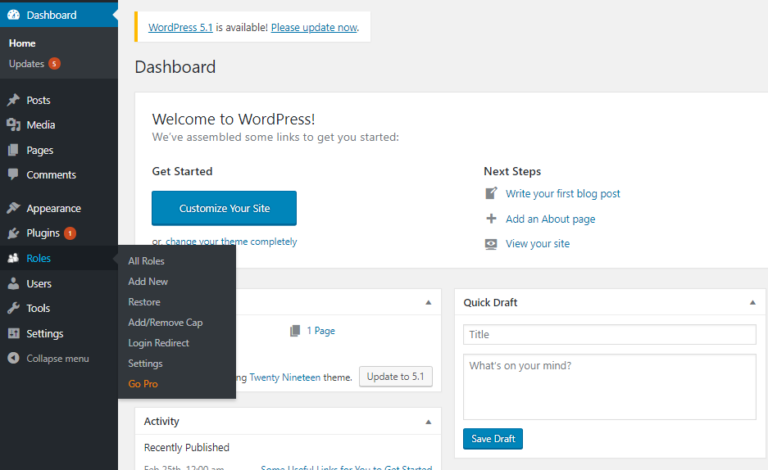Click the pencil icon beside Write your first blog post
The image size is (768, 470).
491,193
